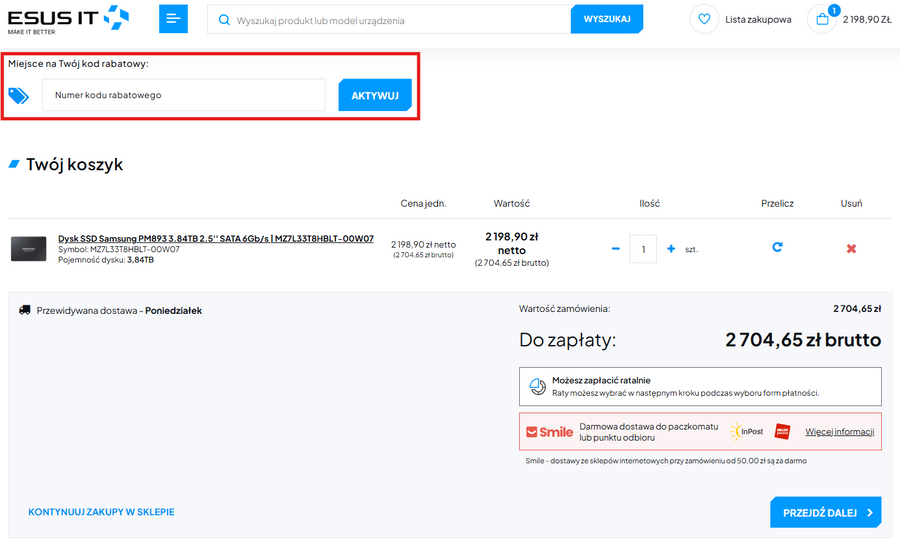
Task: Click Kontynuuj zakupy w sklepie link
Action: 101,512
